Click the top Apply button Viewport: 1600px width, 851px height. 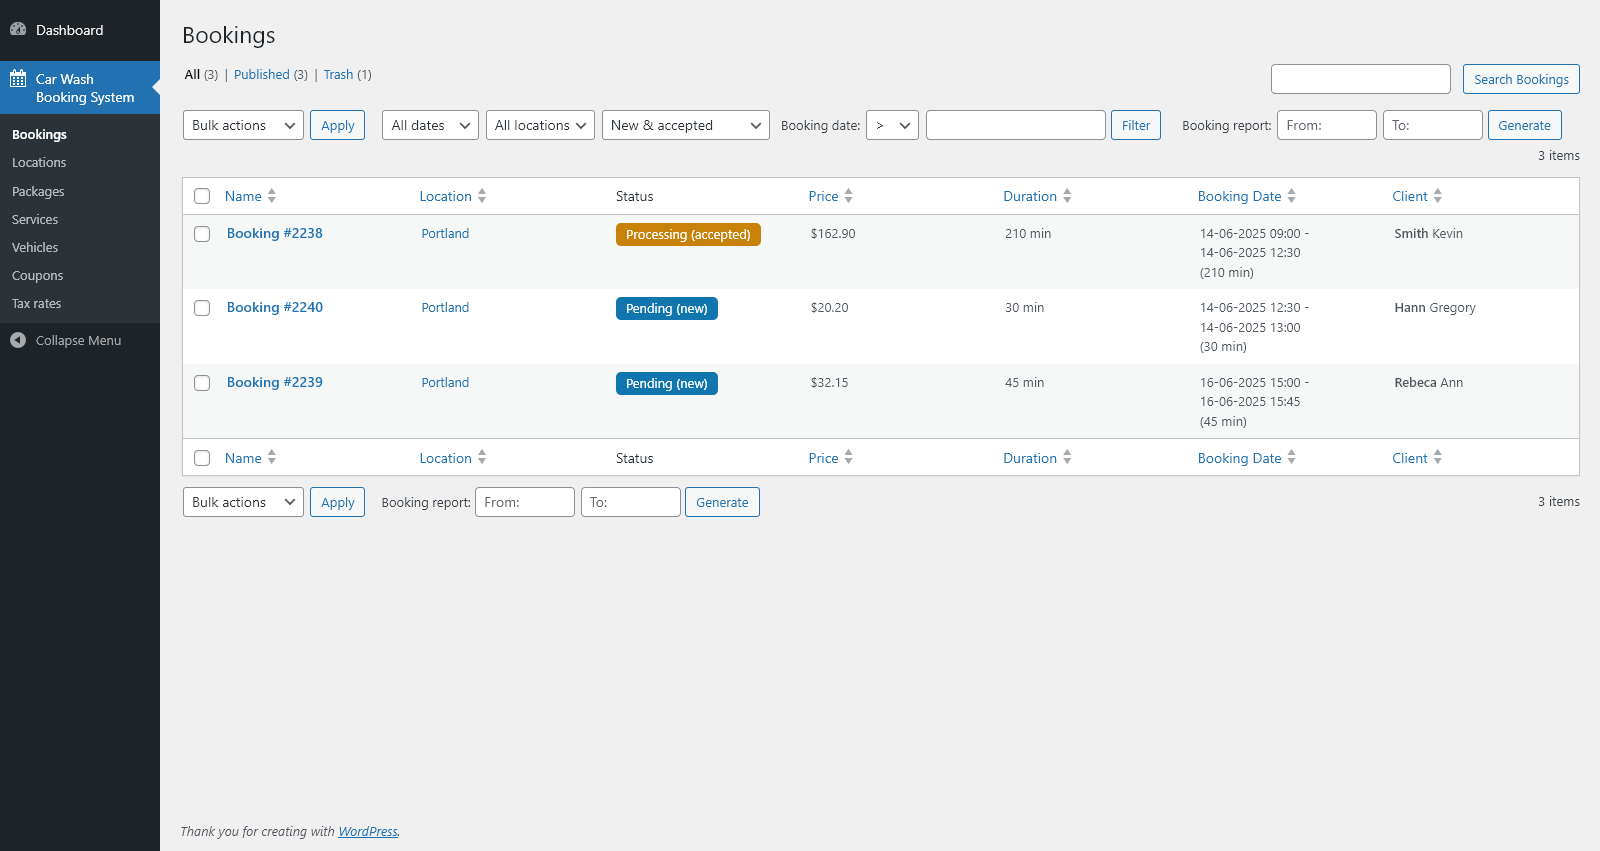coord(338,125)
